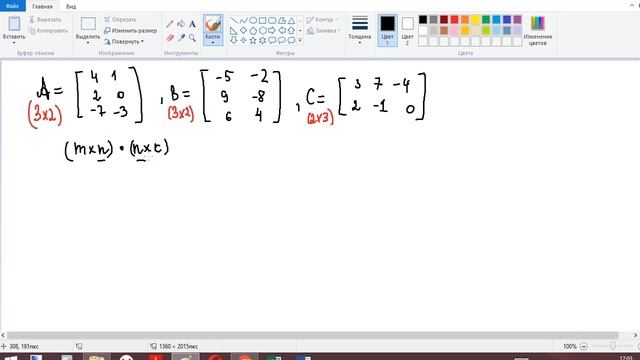Click the zoom slider handle

tap(612, 346)
